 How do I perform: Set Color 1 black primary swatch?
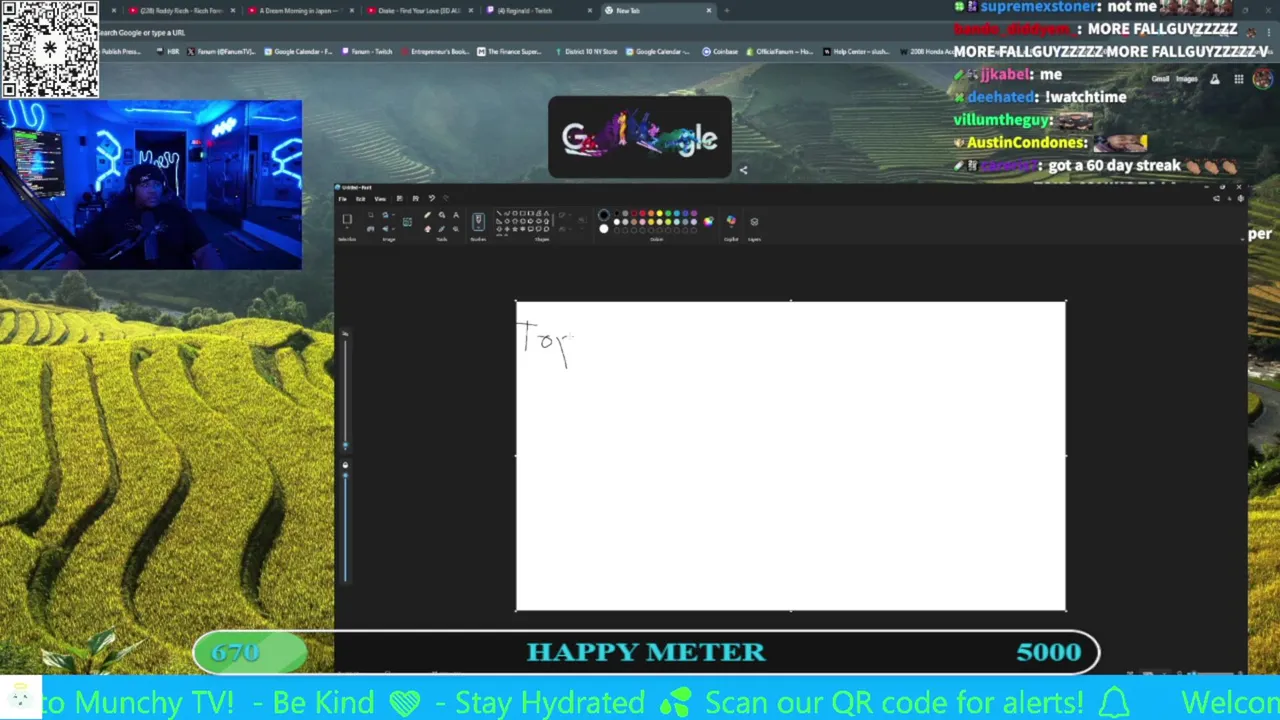tap(603, 215)
